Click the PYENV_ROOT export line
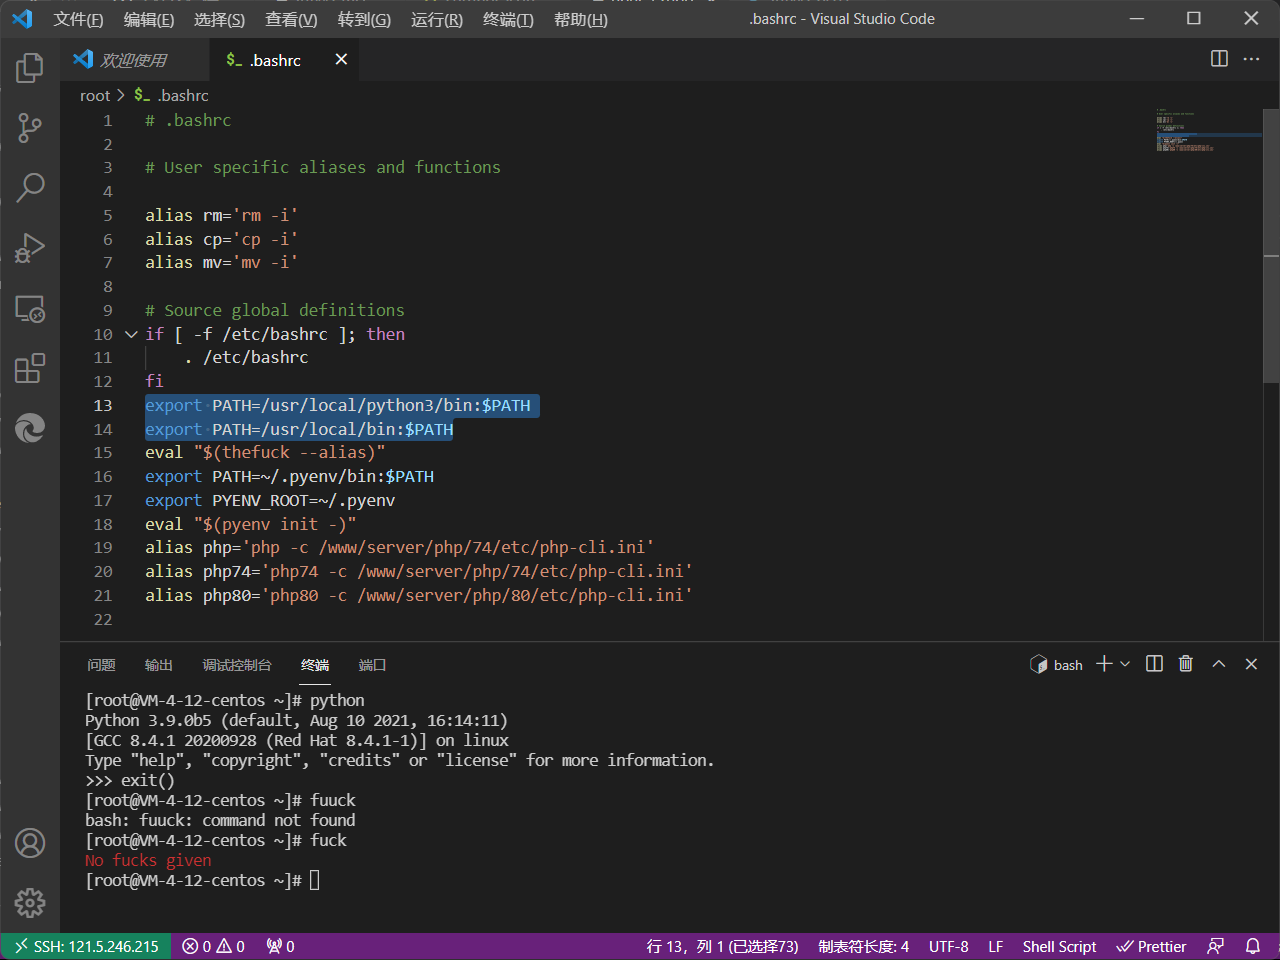Viewport: 1280px width, 960px height. click(x=270, y=500)
